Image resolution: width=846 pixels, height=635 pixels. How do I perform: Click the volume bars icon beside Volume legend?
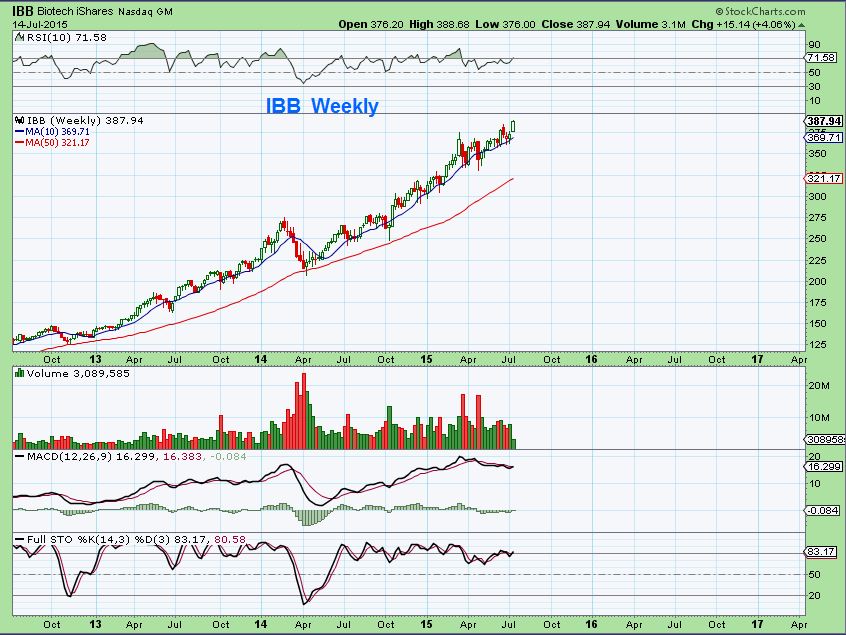pos(19,373)
